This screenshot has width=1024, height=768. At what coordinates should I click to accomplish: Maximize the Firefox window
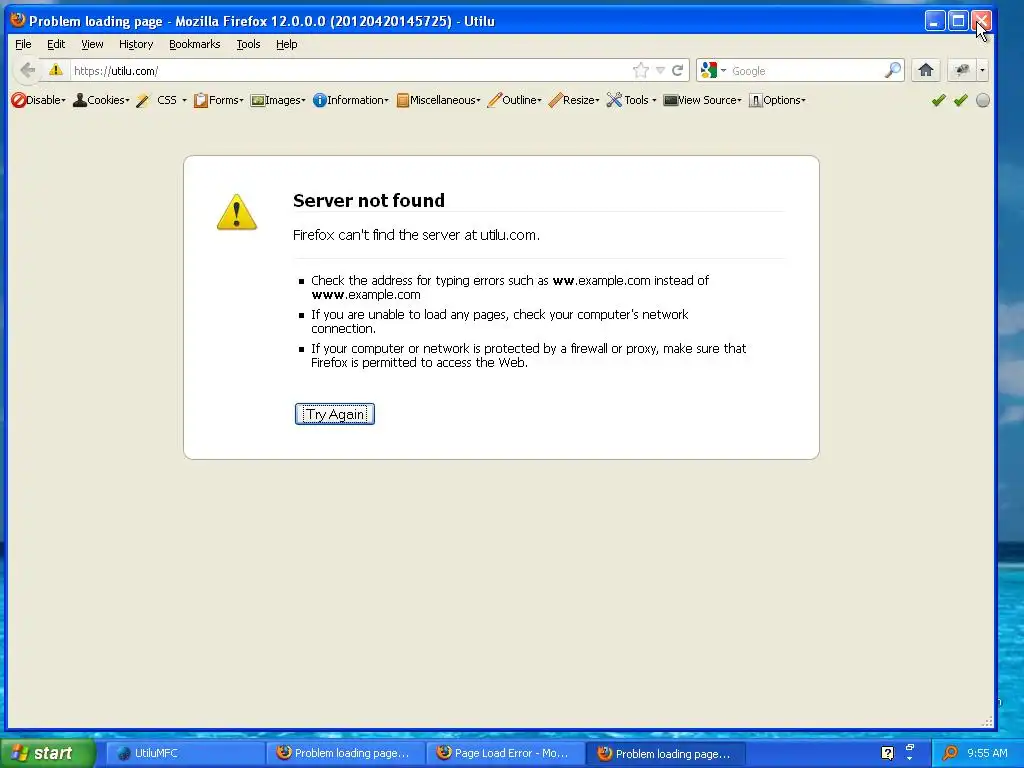[x=958, y=21]
